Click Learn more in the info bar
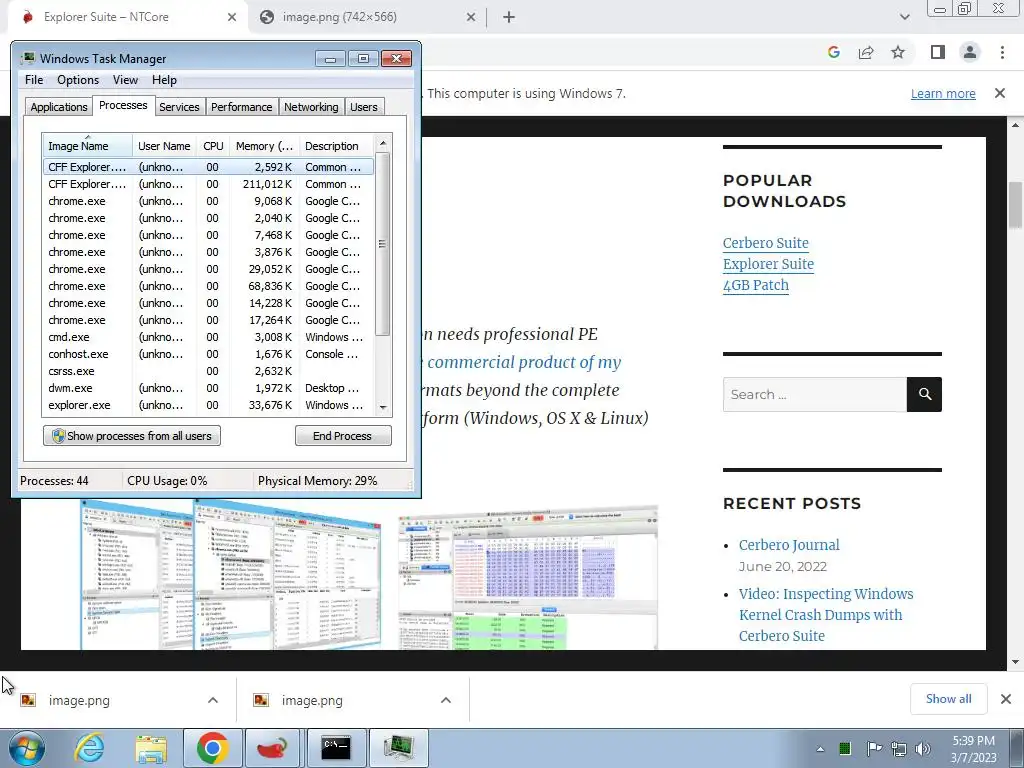This screenshot has height=768, width=1024. pos(943,93)
